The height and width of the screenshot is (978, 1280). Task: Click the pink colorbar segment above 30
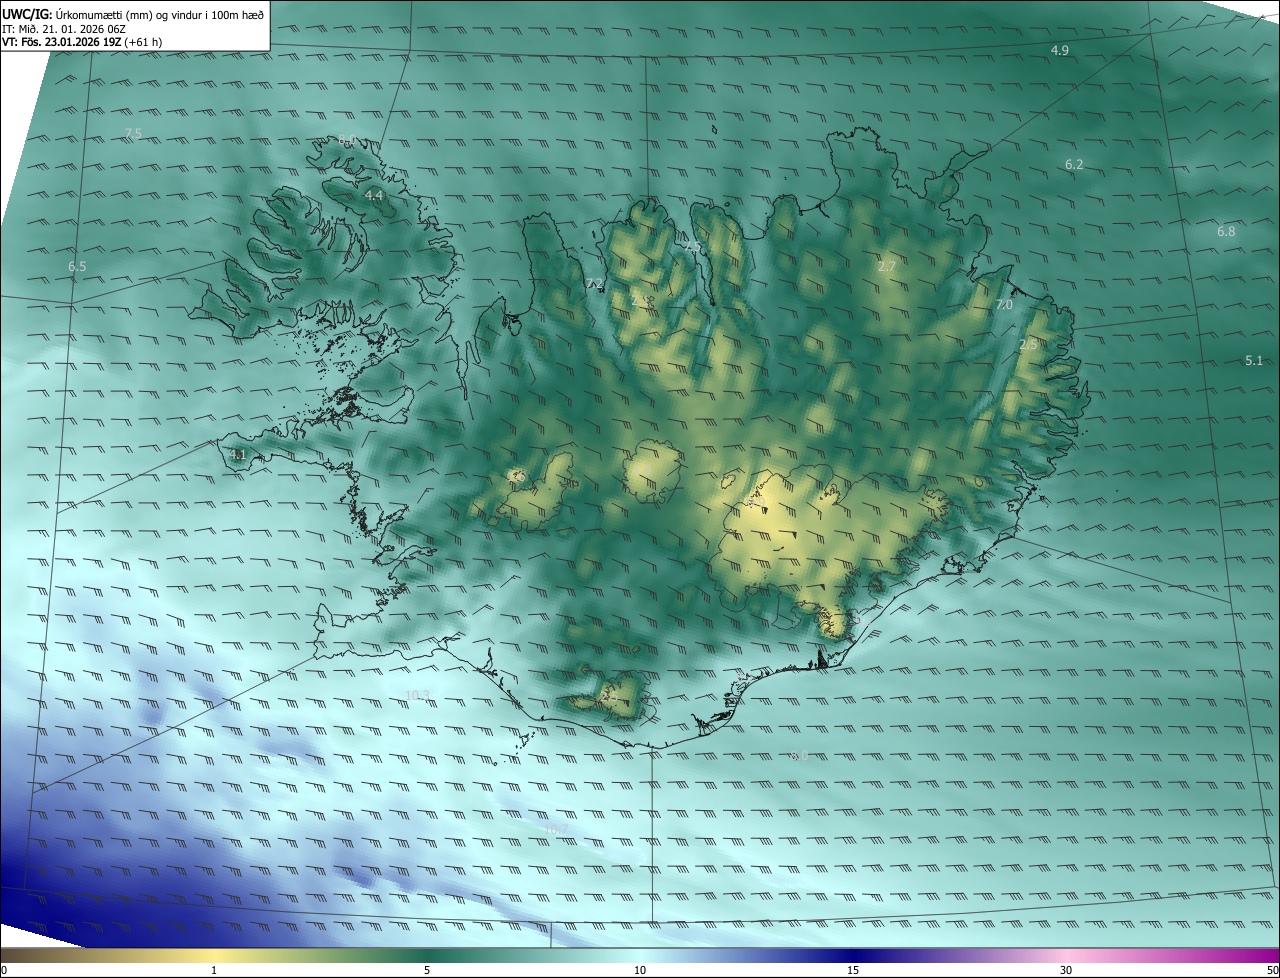1066,955
